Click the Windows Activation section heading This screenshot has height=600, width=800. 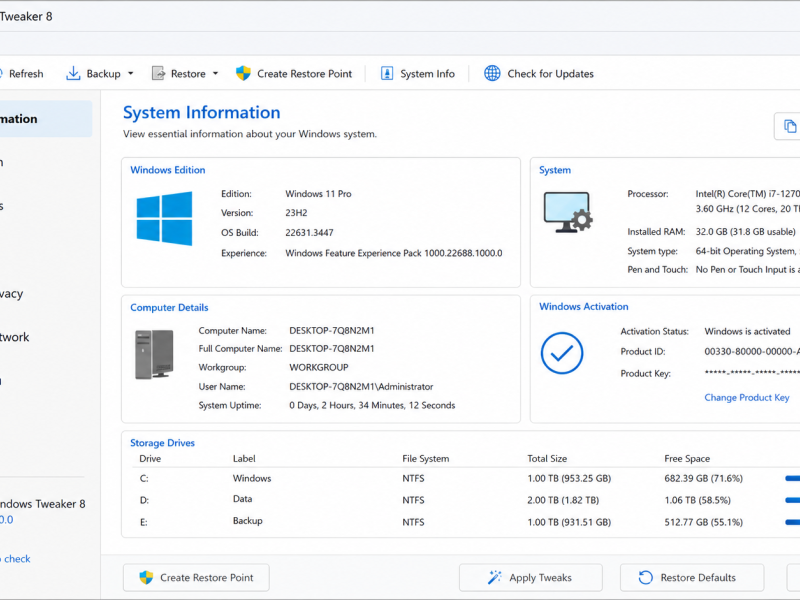click(x=584, y=307)
